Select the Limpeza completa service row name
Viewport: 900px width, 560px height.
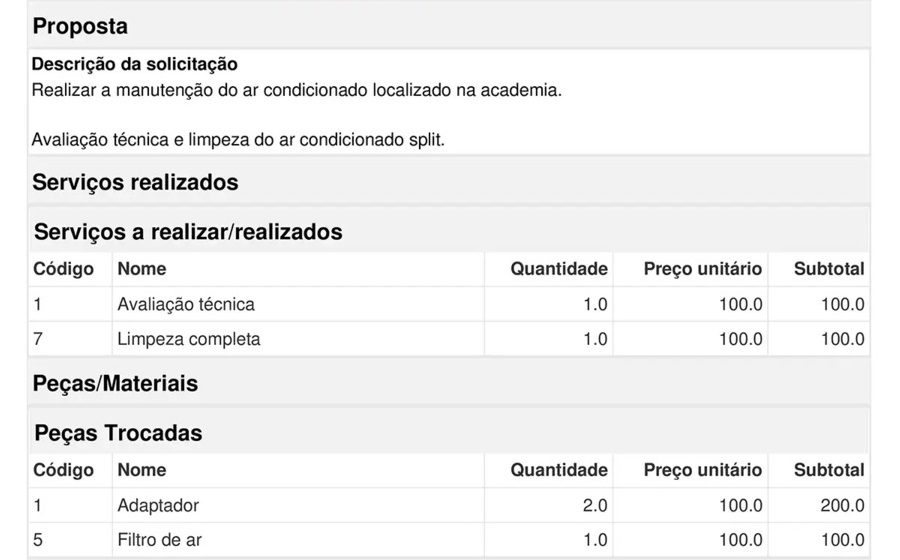189,339
